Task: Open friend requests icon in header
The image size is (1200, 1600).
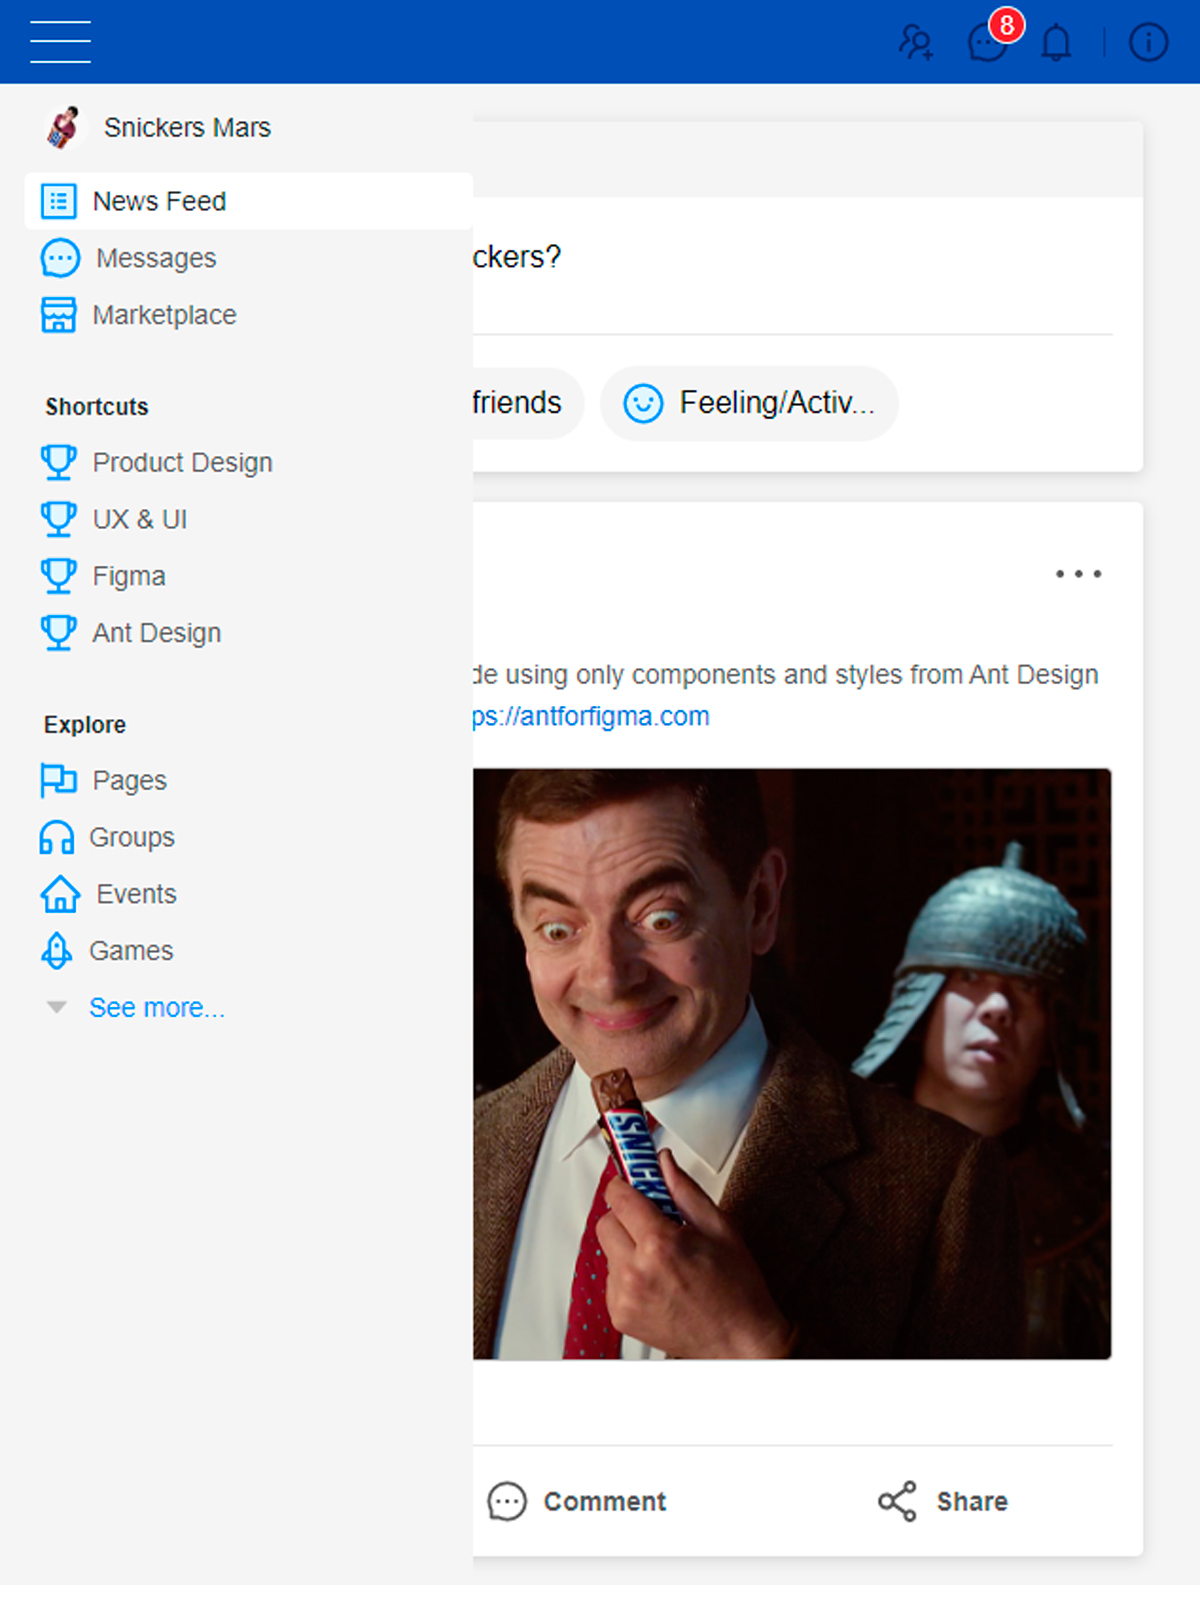Action: click(916, 42)
